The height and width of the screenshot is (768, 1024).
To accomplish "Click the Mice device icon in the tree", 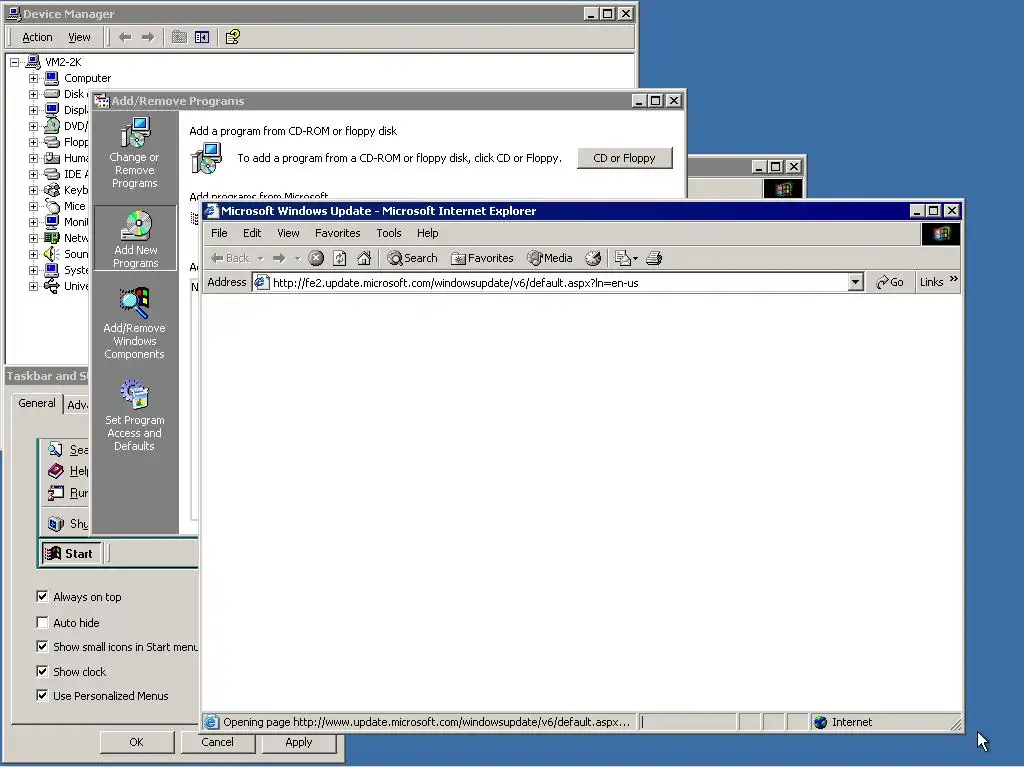I will tap(52, 206).
